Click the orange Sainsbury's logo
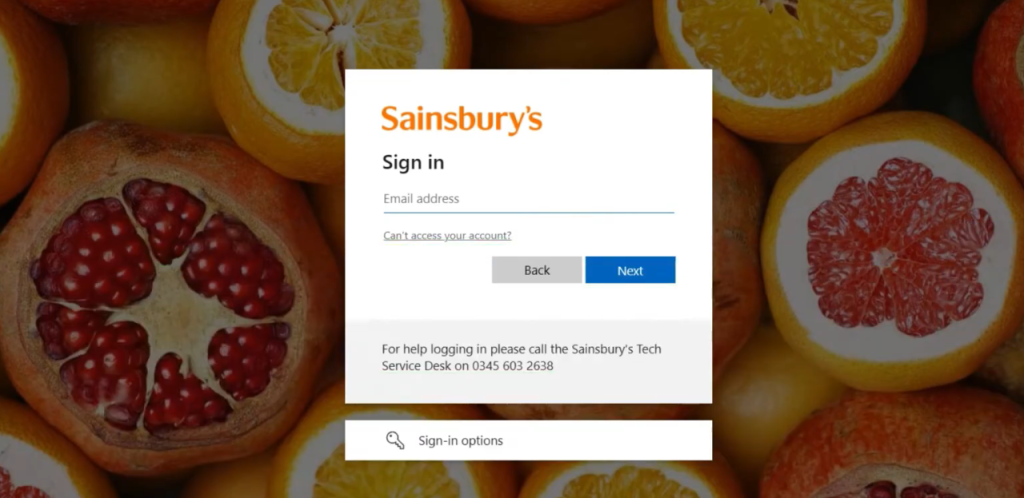 462,120
